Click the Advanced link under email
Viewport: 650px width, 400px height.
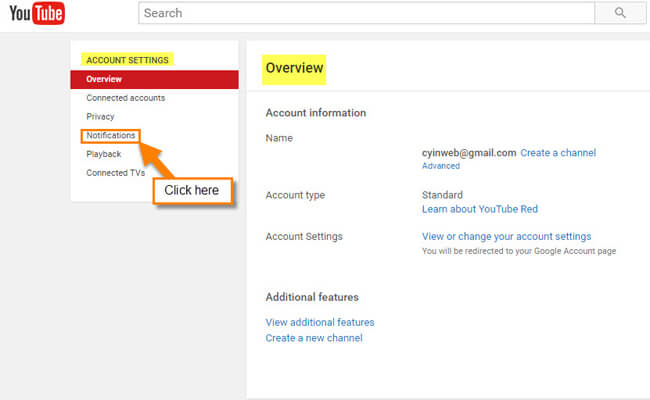(441, 166)
